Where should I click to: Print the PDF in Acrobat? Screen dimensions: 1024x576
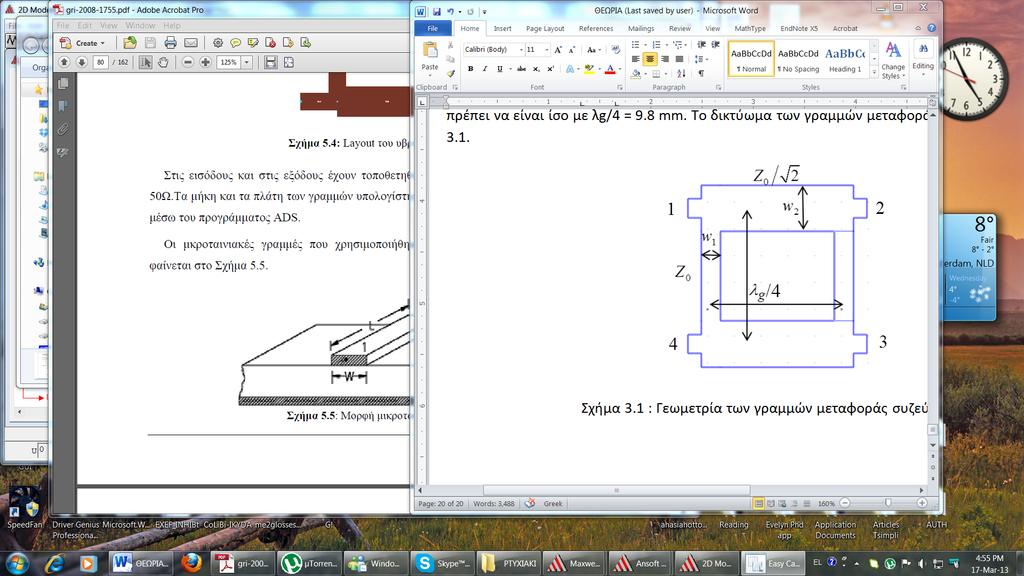[x=170, y=42]
